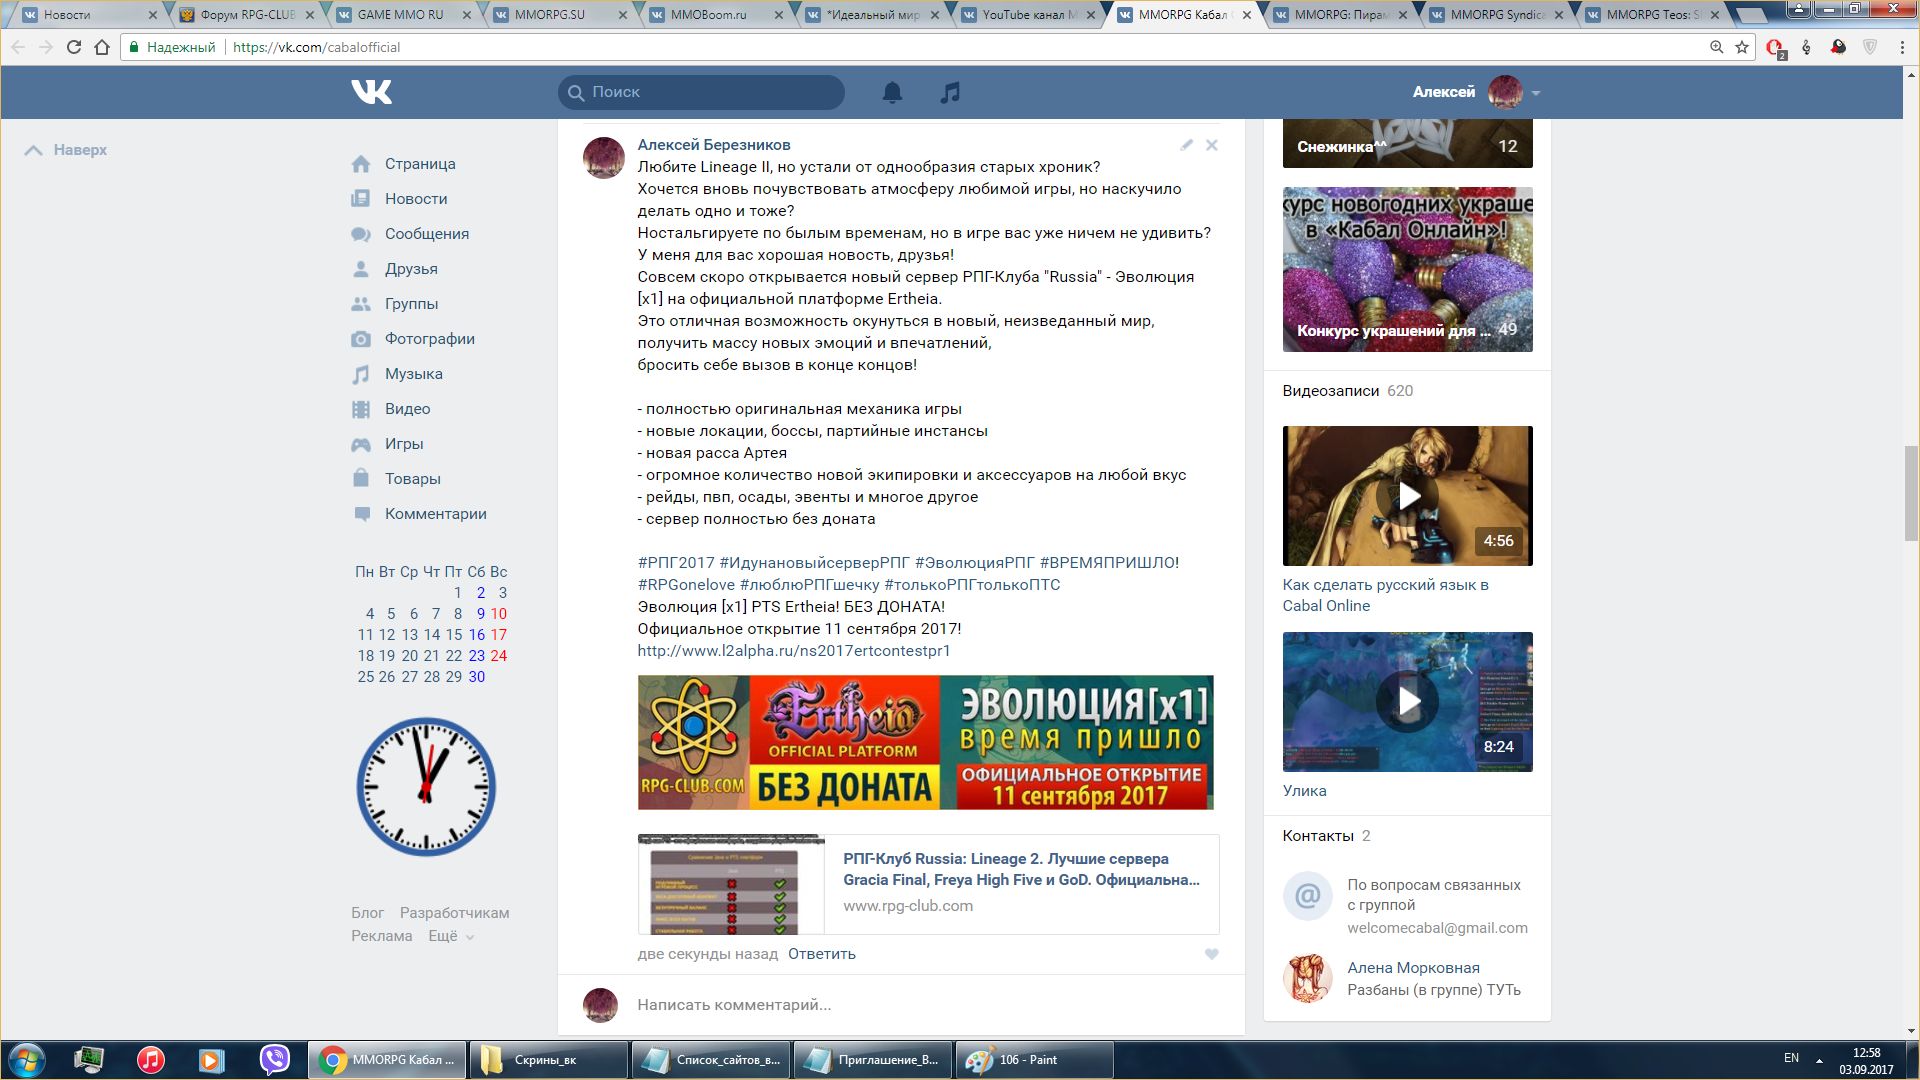Click the VK logo in header
Image resolution: width=1920 pixels, height=1080 pixels.
tap(371, 92)
